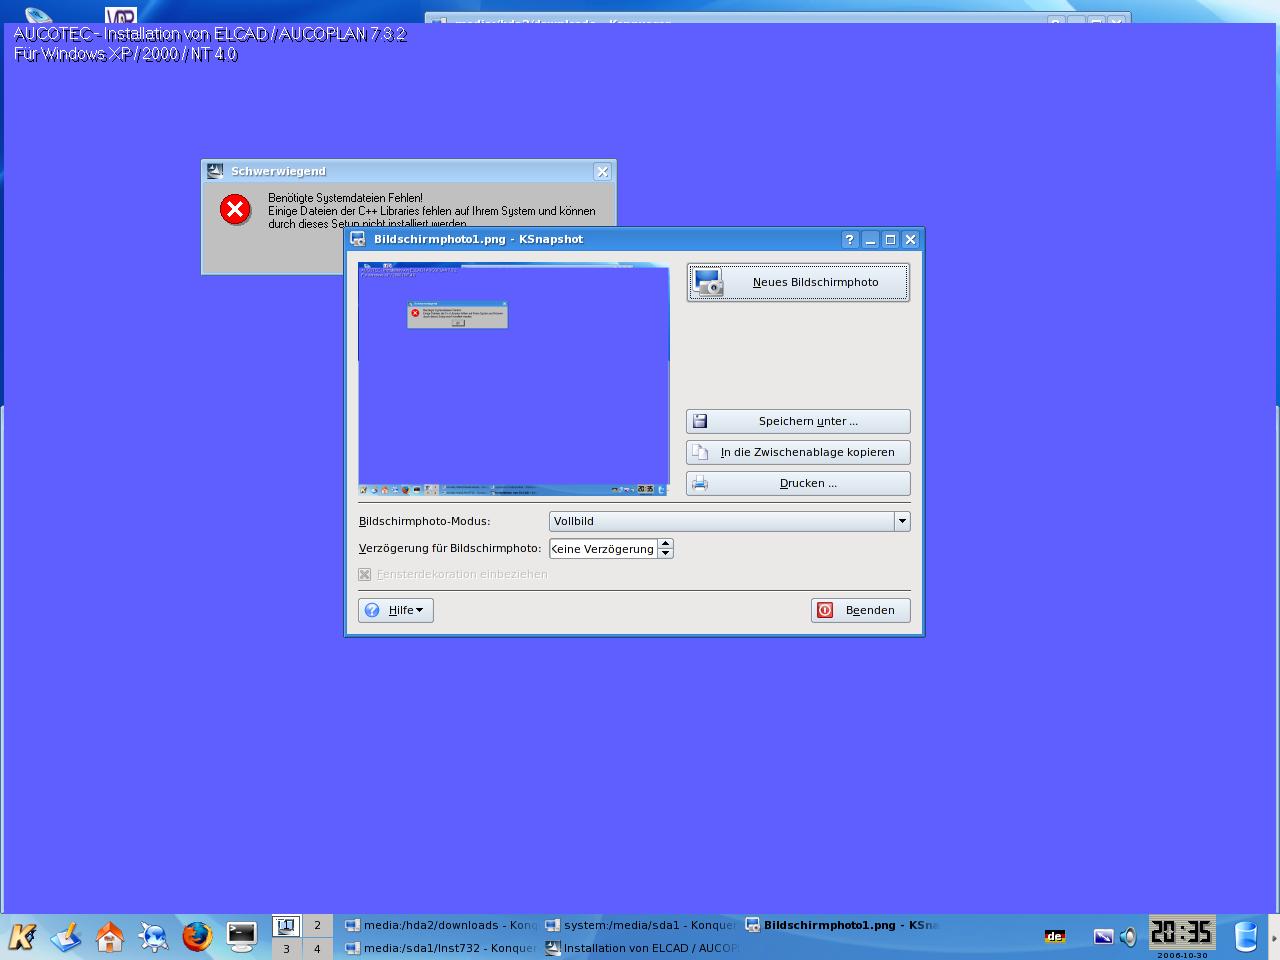Open the Bildschirmphoto-Modus Vollbild dropdown

click(x=729, y=521)
